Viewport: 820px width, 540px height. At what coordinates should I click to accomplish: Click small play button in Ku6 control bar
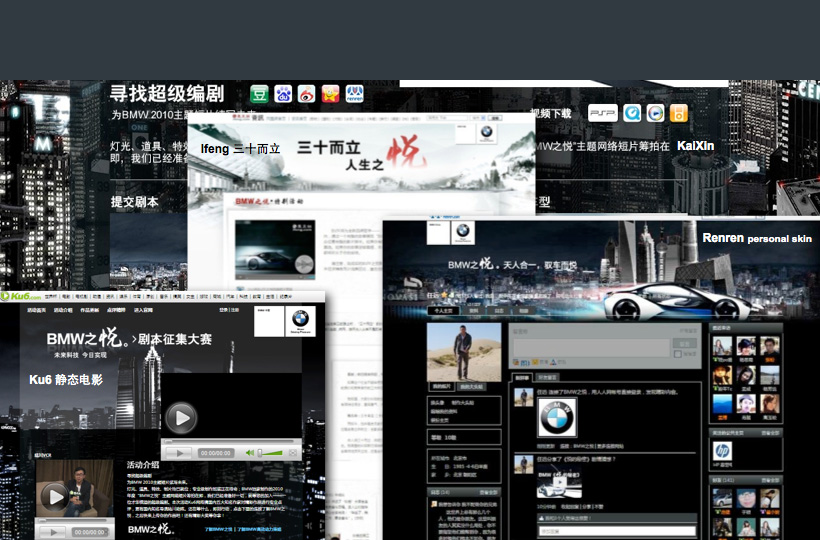point(179,453)
